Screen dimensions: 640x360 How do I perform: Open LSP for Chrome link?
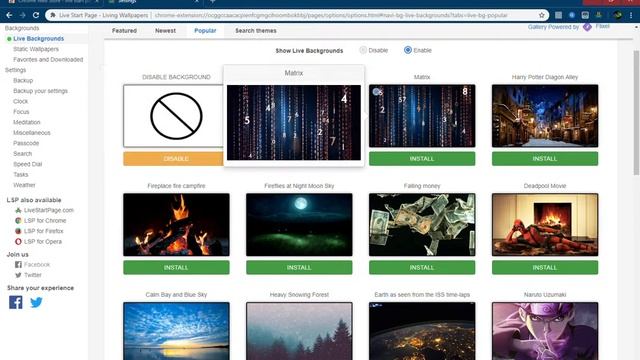click(x=45, y=220)
